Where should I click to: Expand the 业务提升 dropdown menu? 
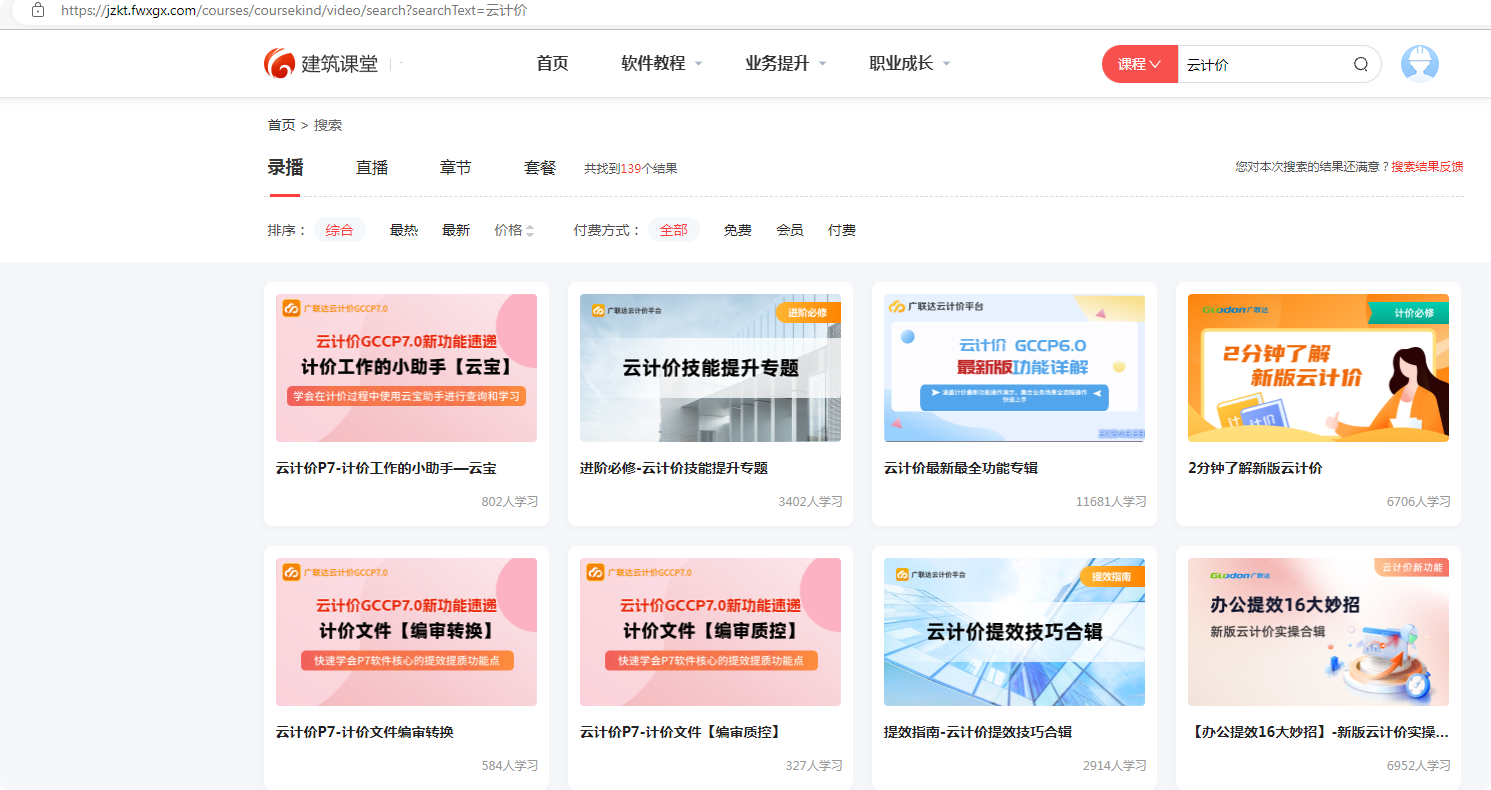[786, 63]
